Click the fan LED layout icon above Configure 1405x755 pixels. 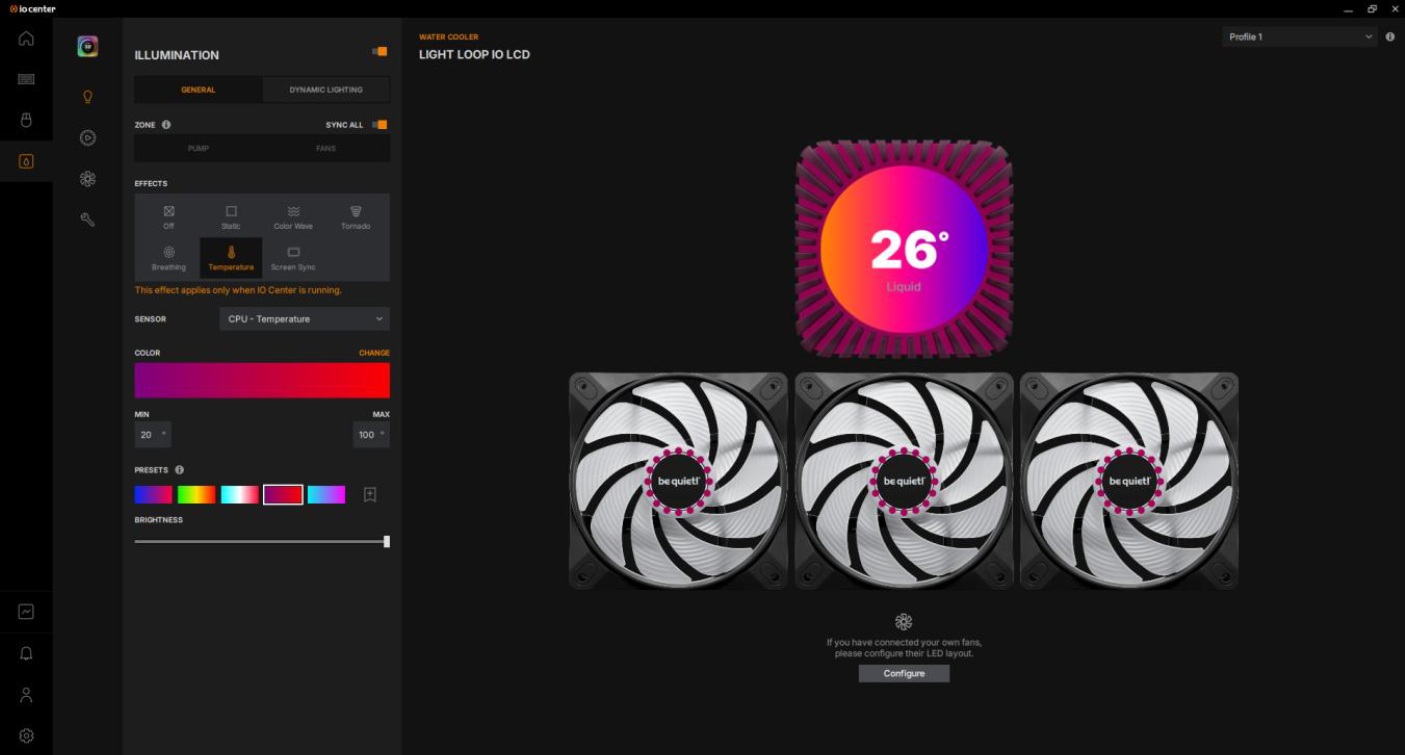pyautogui.click(x=903, y=621)
